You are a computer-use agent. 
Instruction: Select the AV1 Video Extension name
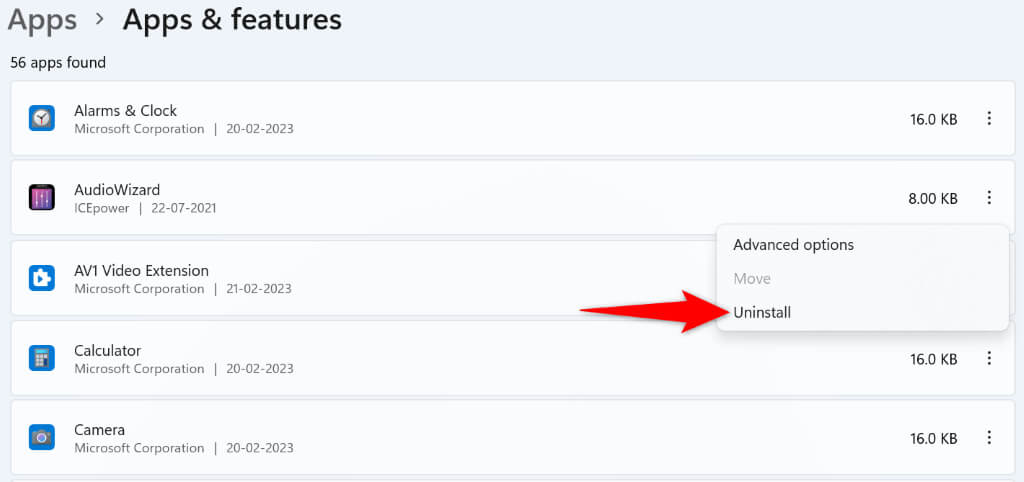[x=141, y=270]
